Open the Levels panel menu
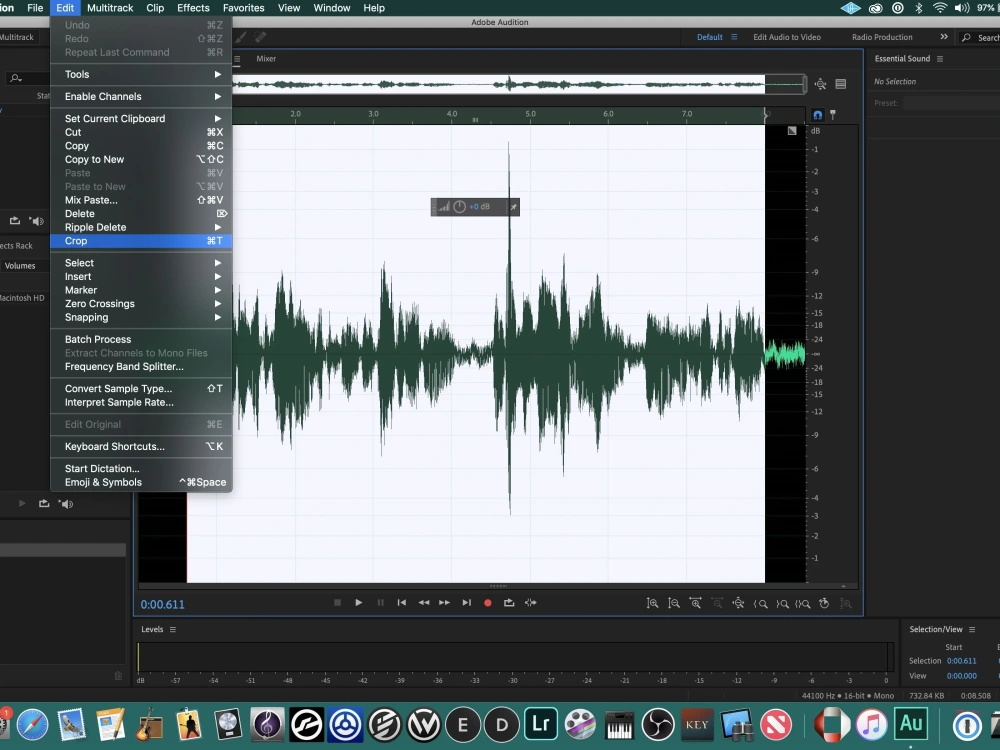The height and width of the screenshot is (750, 1000). [173, 629]
